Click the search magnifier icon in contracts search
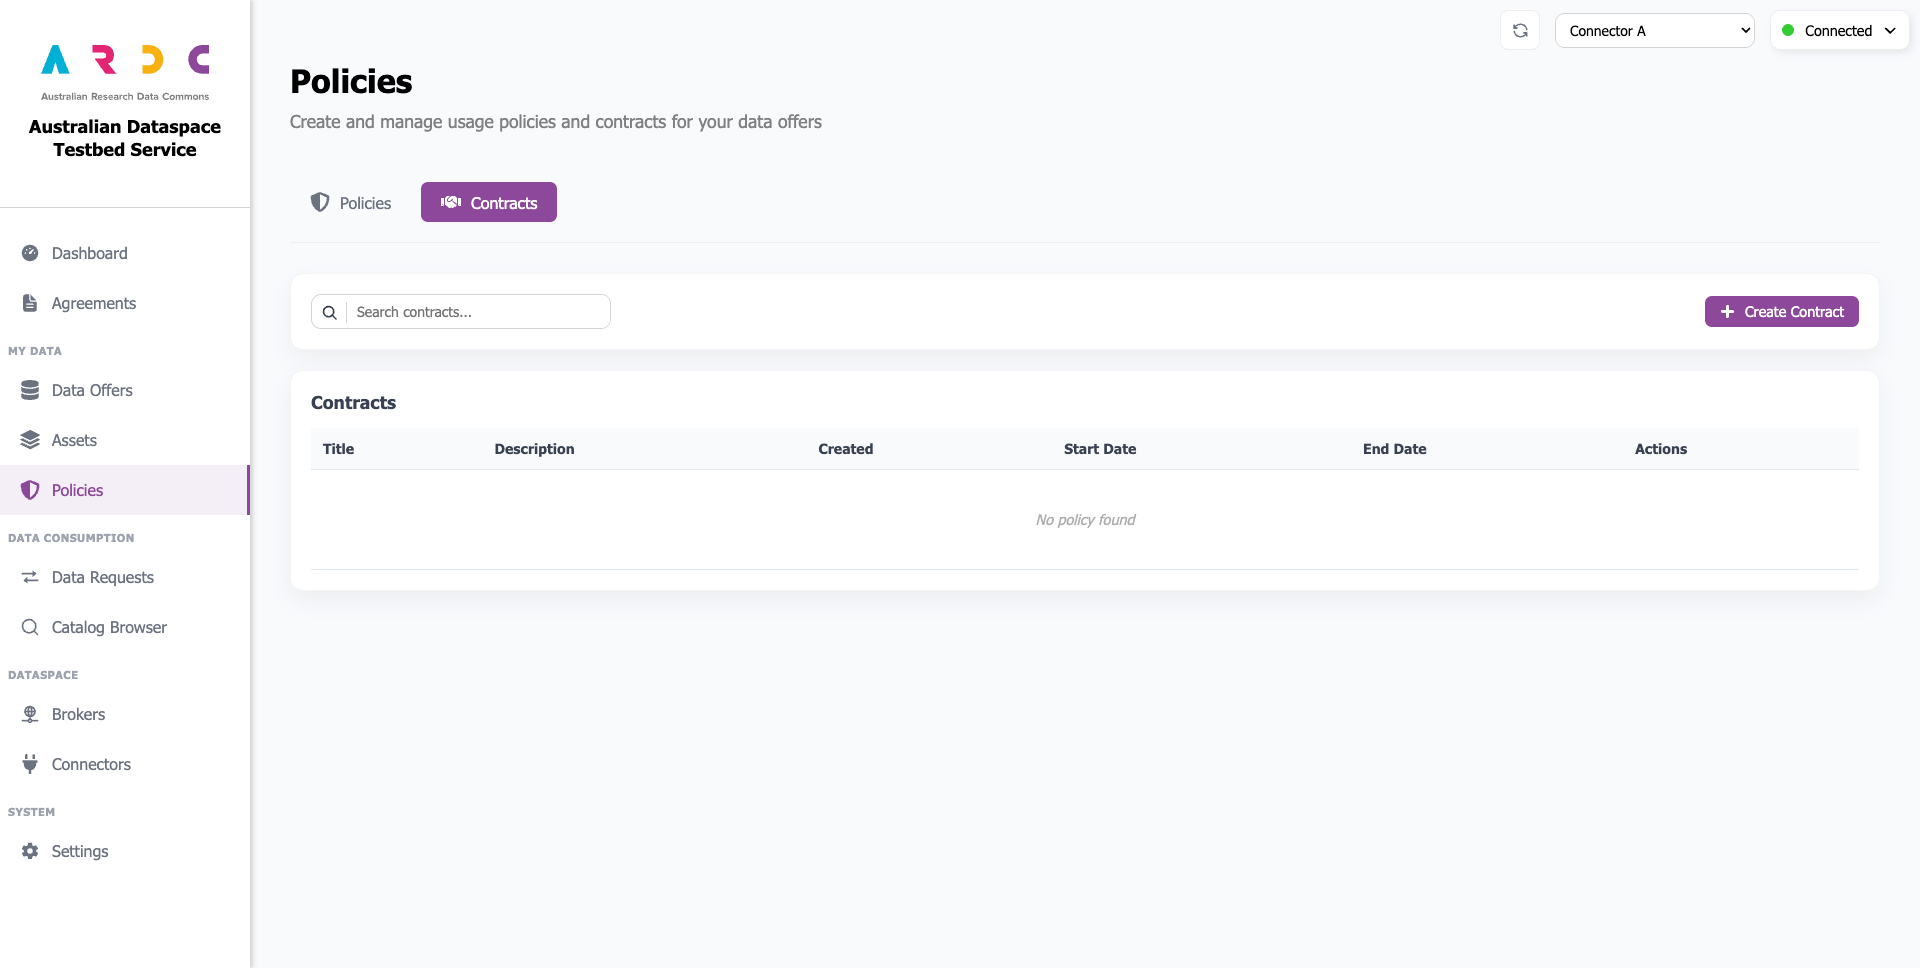Image resolution: width=1920 pixels, height=968 pixels. (329, 312)
